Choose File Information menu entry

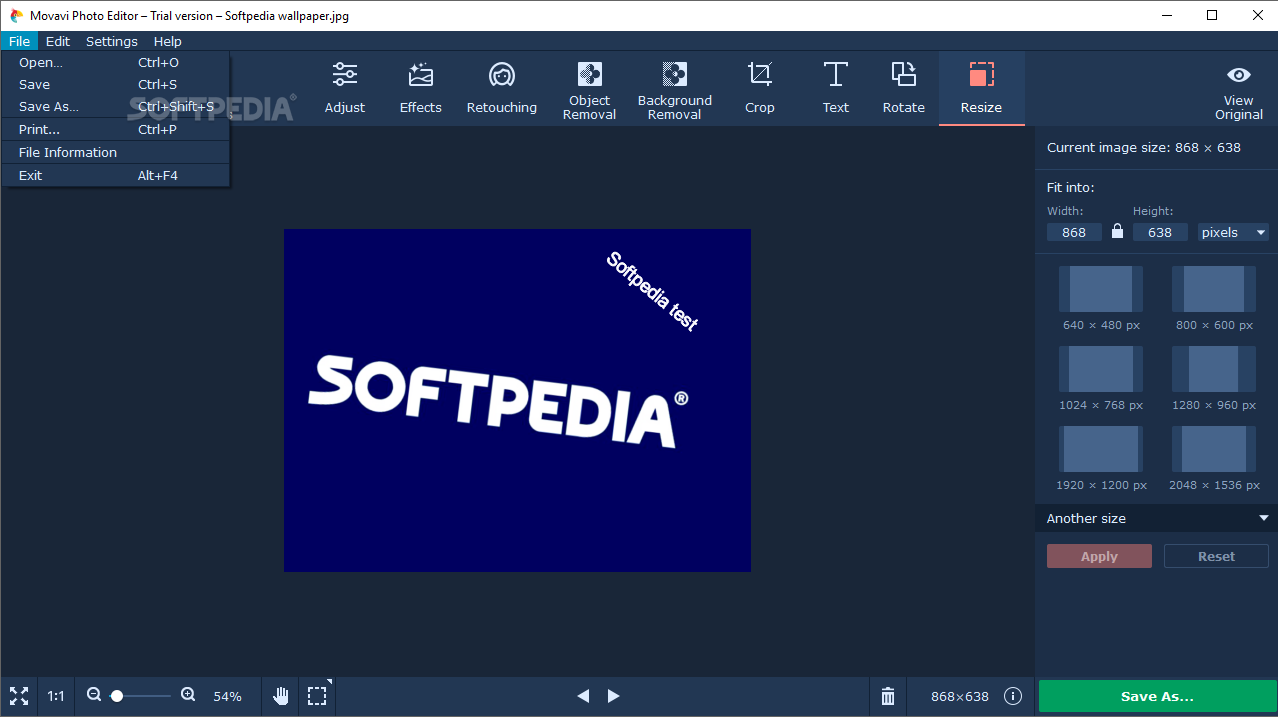coord(116,152)
